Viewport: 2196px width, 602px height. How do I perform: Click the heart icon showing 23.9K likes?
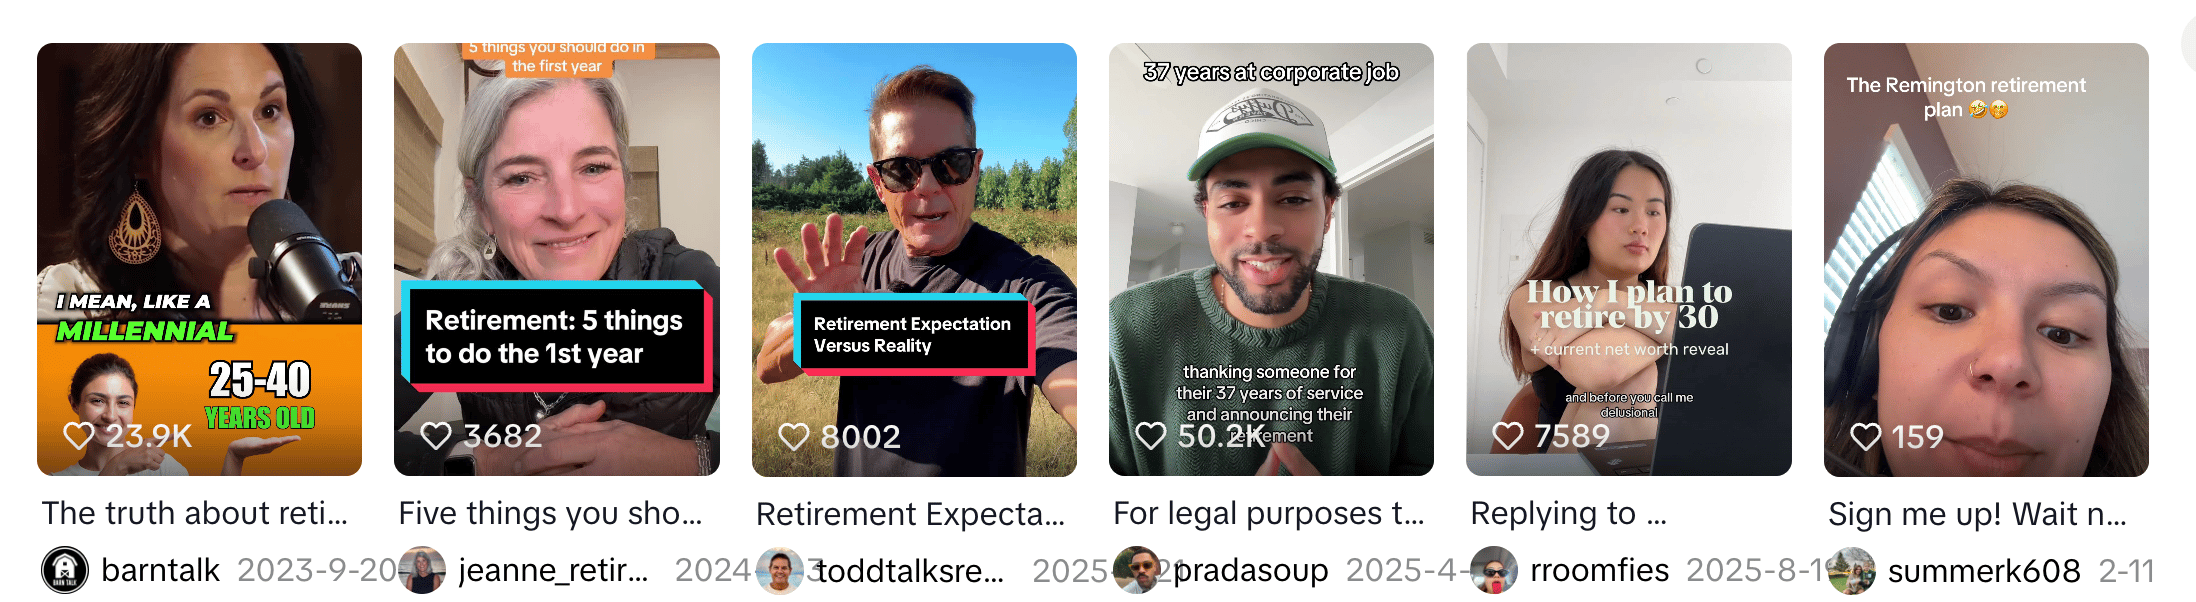pyautogui.click(x=79, y=436)
